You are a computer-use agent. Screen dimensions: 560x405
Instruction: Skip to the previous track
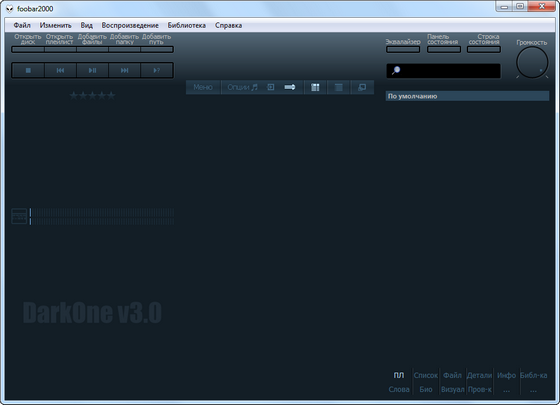tap(60, 70)
